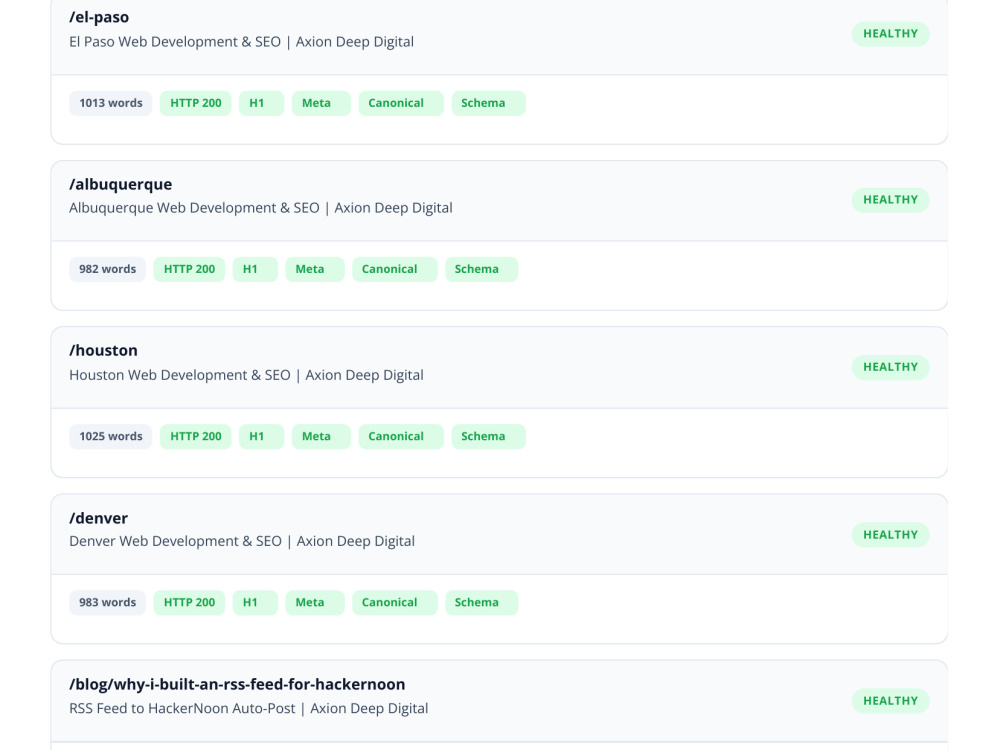Click HTTP 200 tag in /denver card
This screenshot has height=750, width=1000.
[x=189, y=603]
